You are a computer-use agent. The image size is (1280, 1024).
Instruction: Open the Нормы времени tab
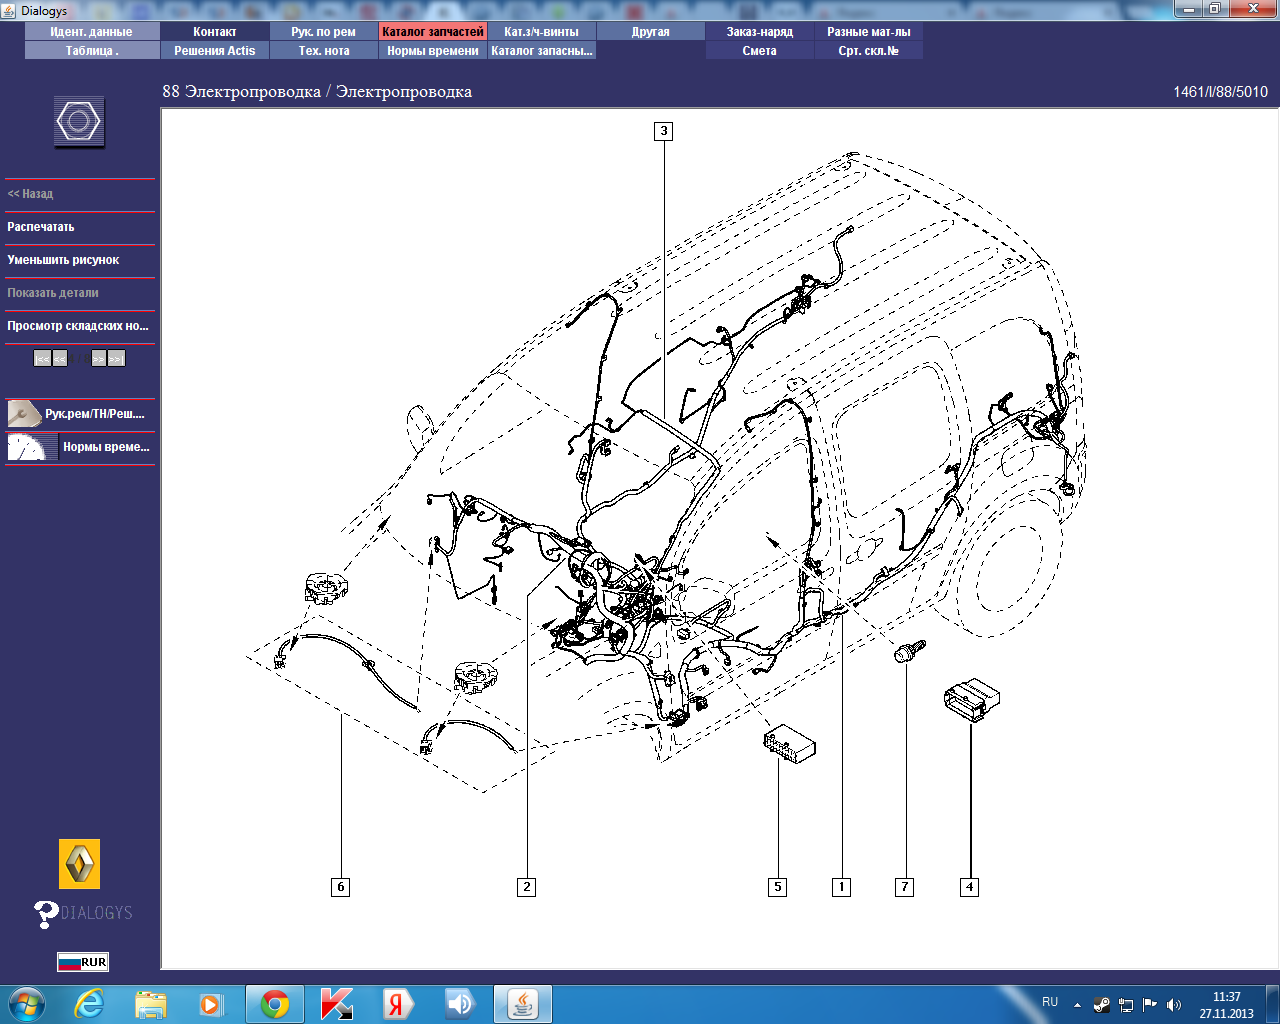point(433,51)
